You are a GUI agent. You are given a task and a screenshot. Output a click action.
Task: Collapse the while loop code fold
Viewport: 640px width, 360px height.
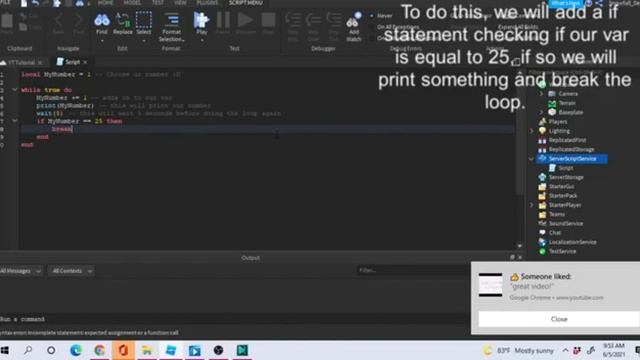click(x=15, y=90)
